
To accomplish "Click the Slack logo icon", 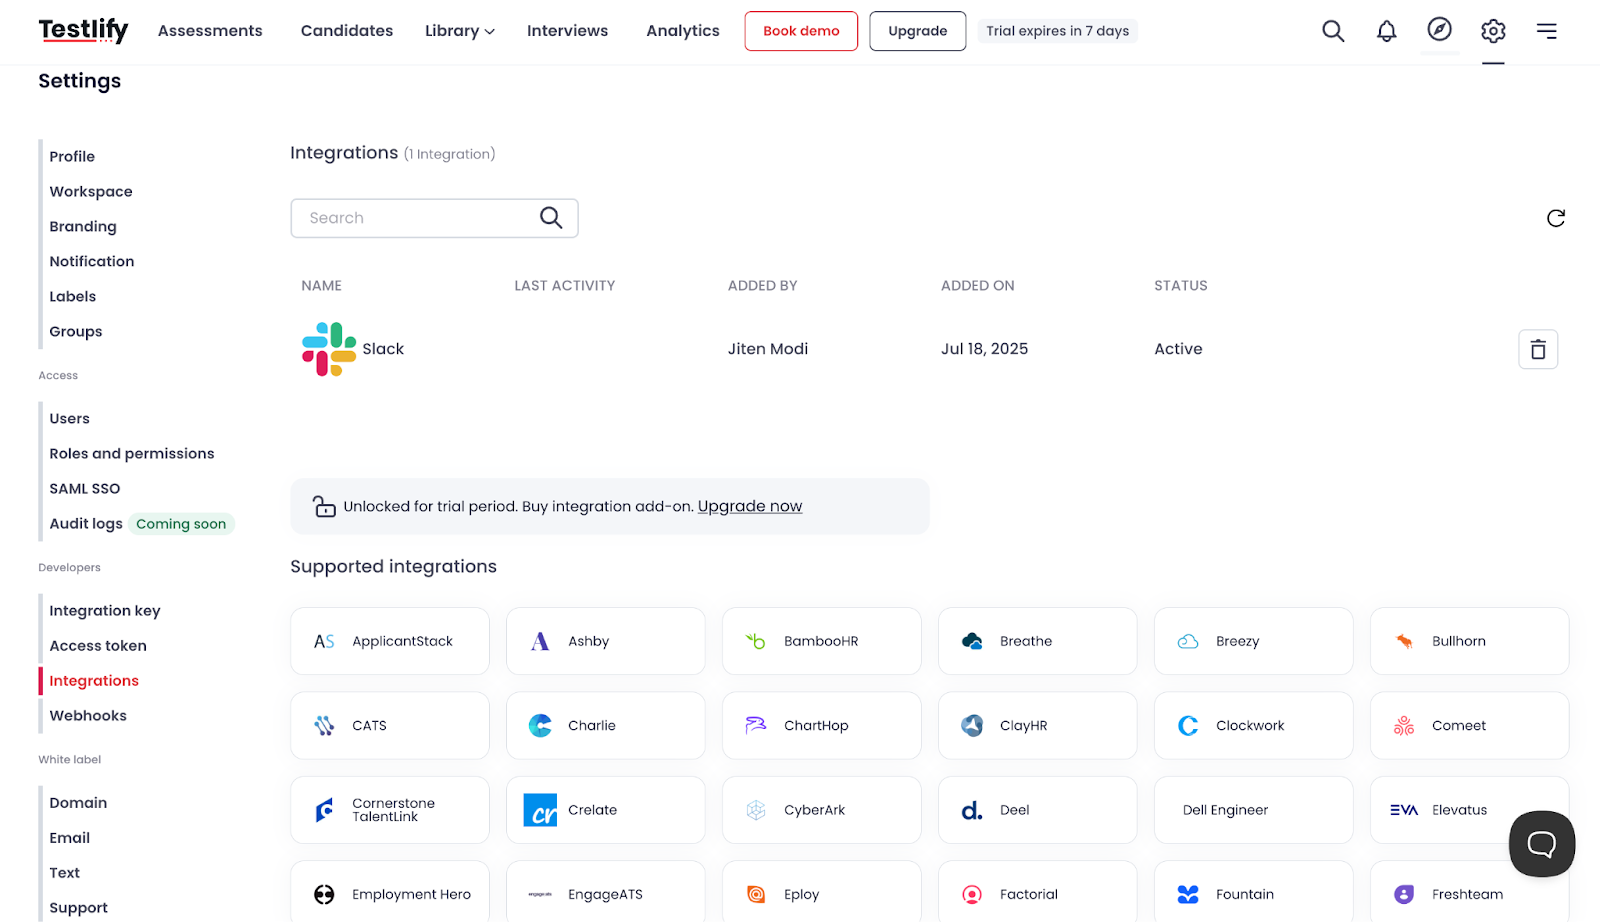I will (x=329, y=349).
